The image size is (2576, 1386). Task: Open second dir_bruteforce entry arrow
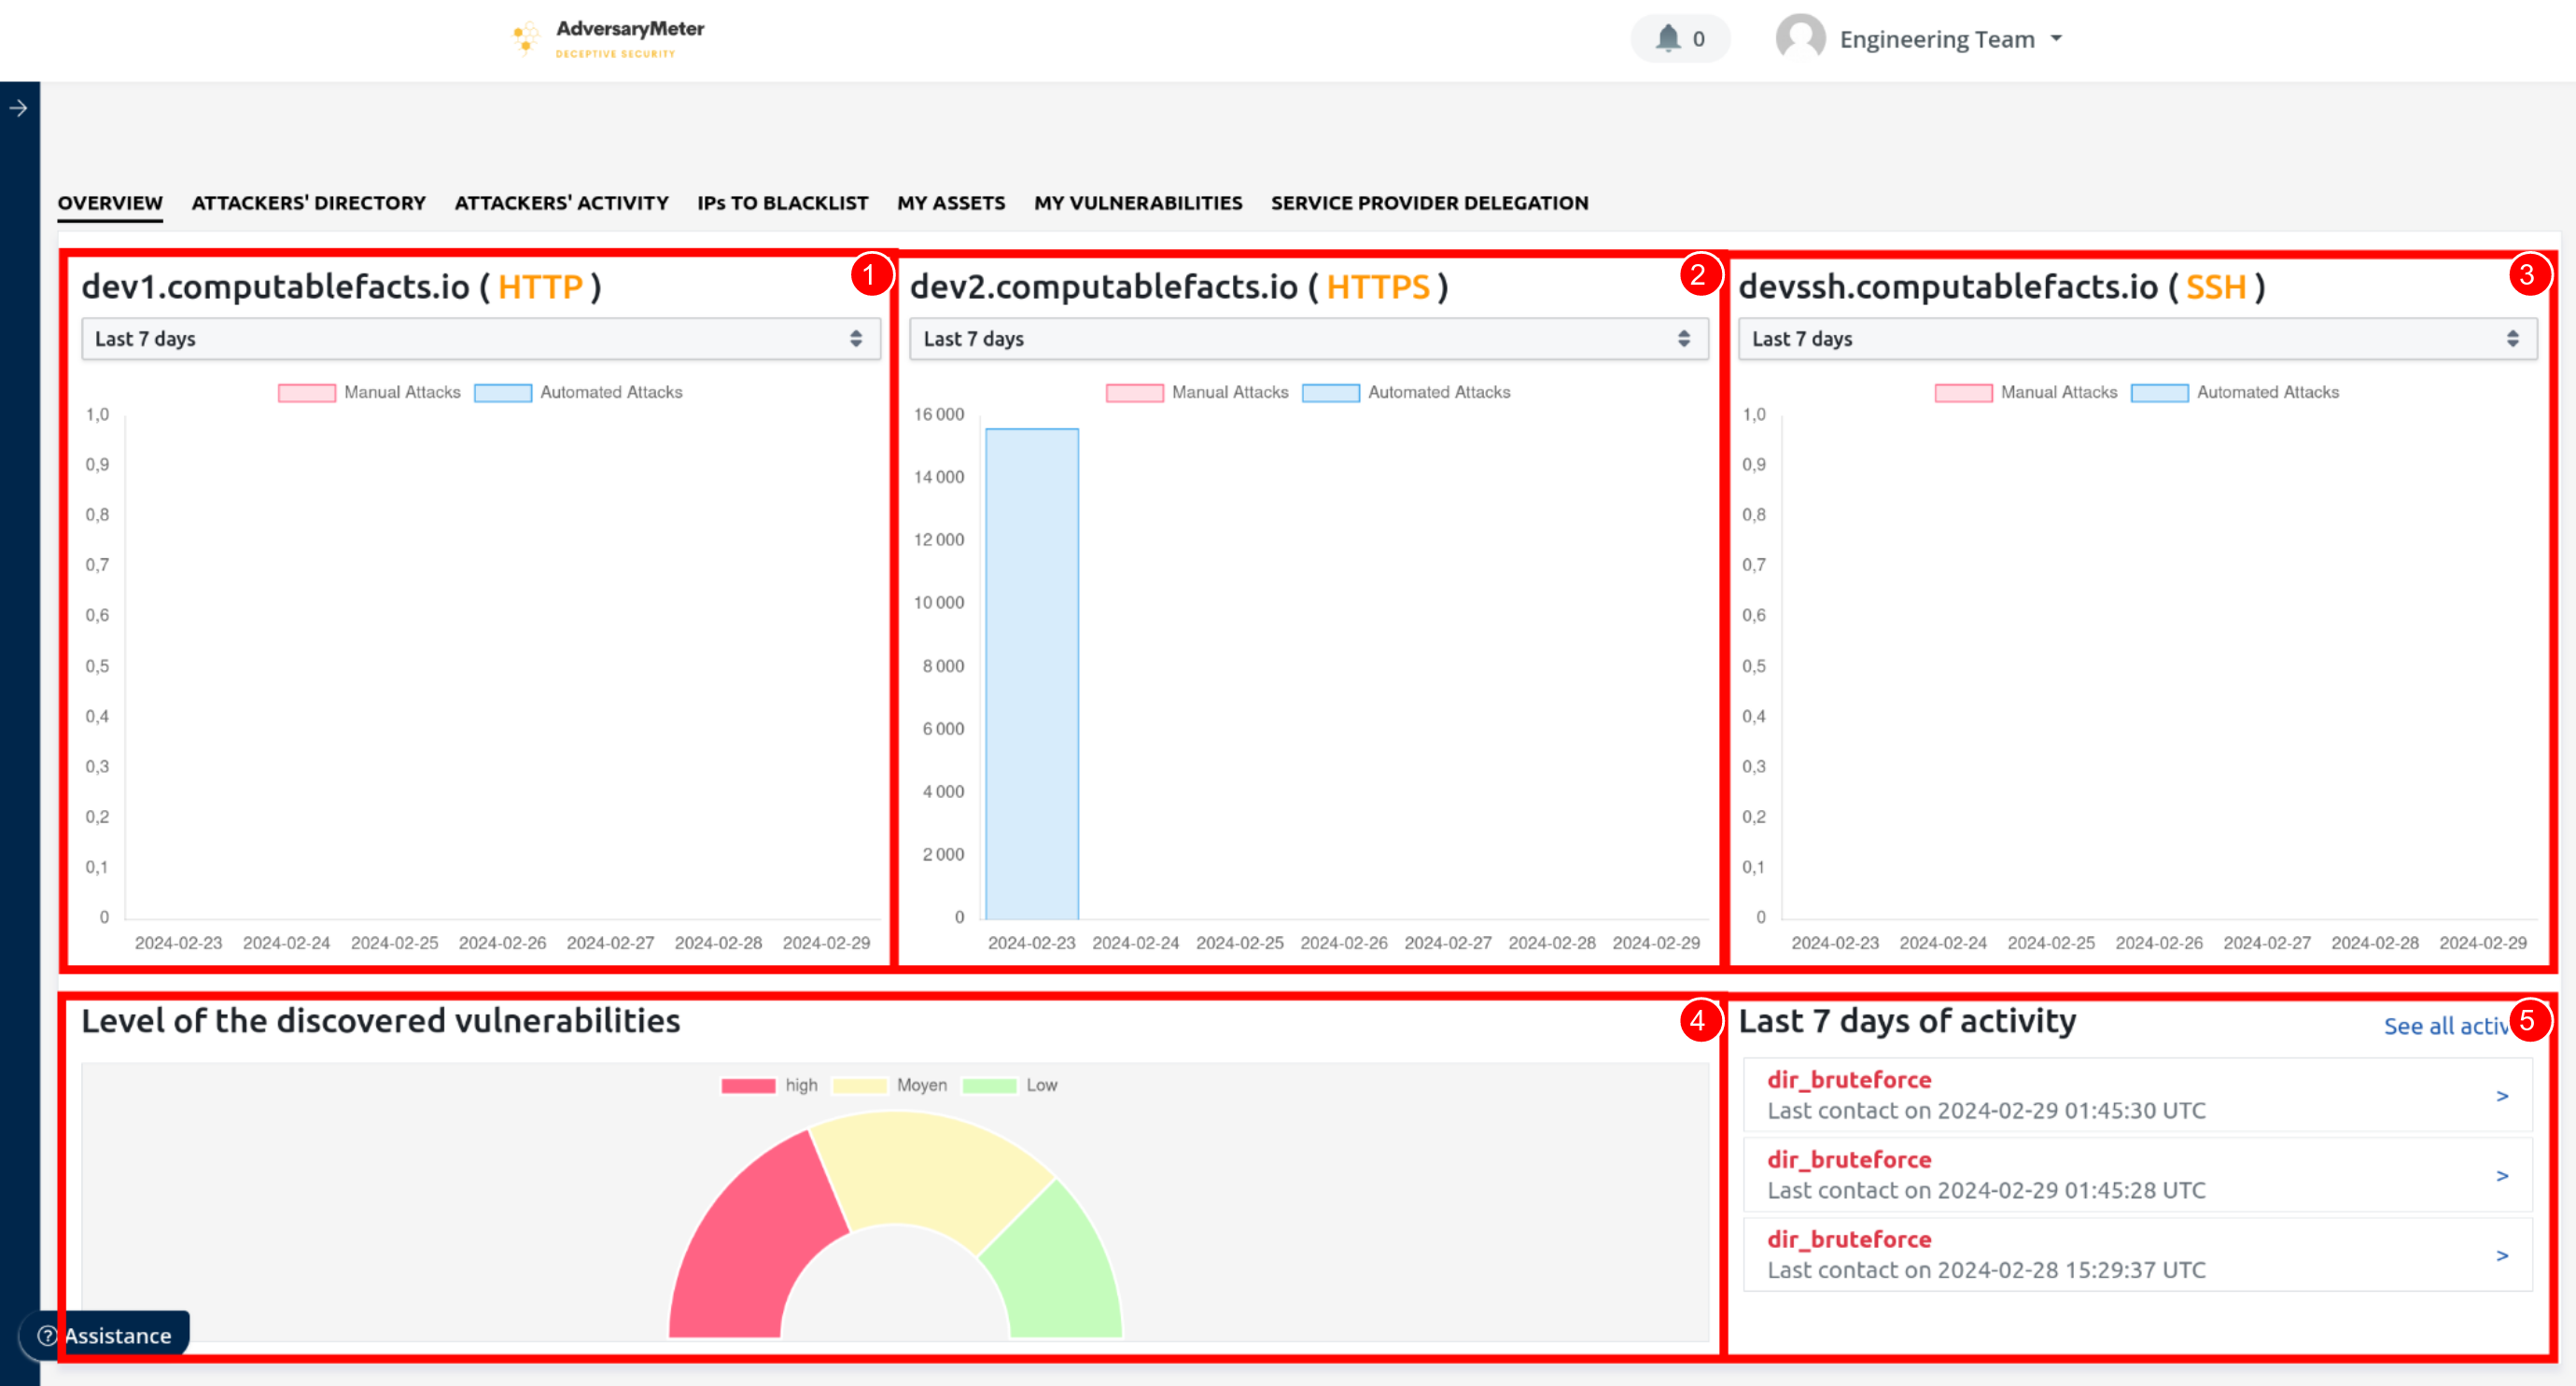point(2501,1176)
